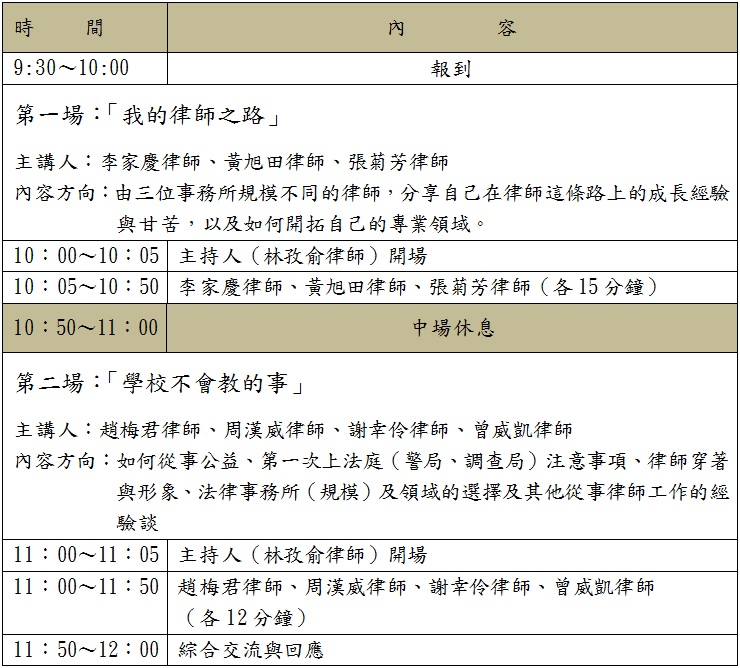Select the 11：00～11：05 time cell
The height and width of the screenshot is (668, 740).
coord(85,555)
